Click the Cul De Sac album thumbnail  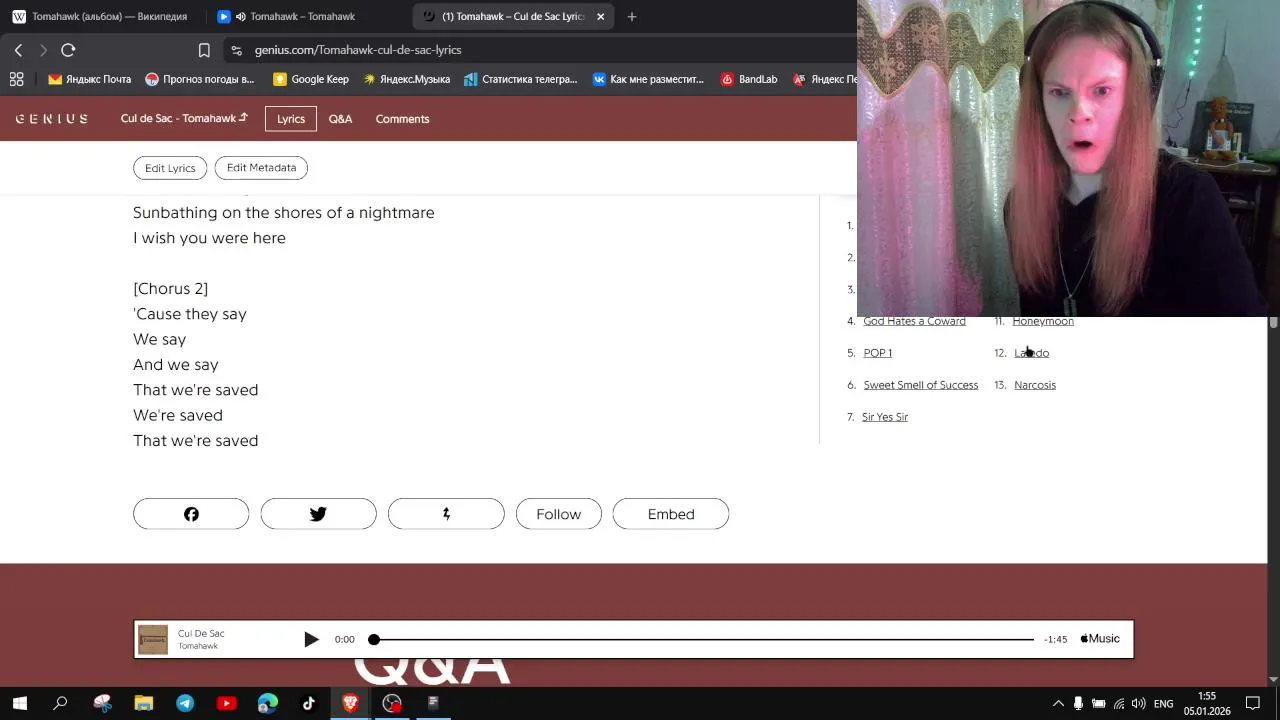point(153,639)
